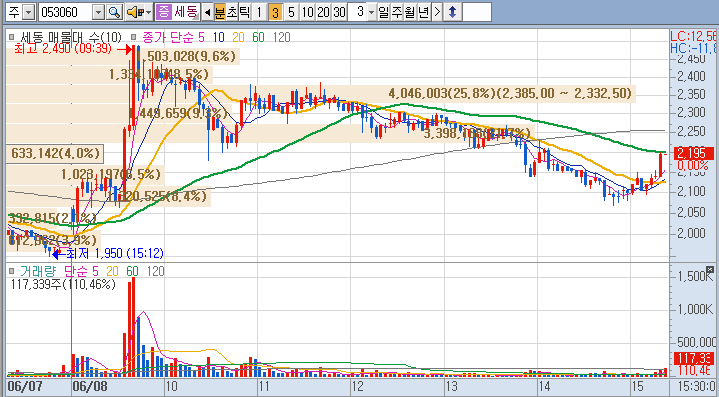The image size is (719, 397).
Task: Click the empty field after the arrows
Action: pos(477,12)
